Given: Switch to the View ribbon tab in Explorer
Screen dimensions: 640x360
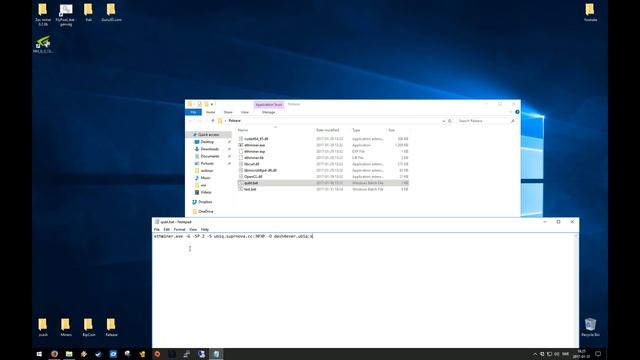Looking at the screenshot, I should tap(245, 112).
